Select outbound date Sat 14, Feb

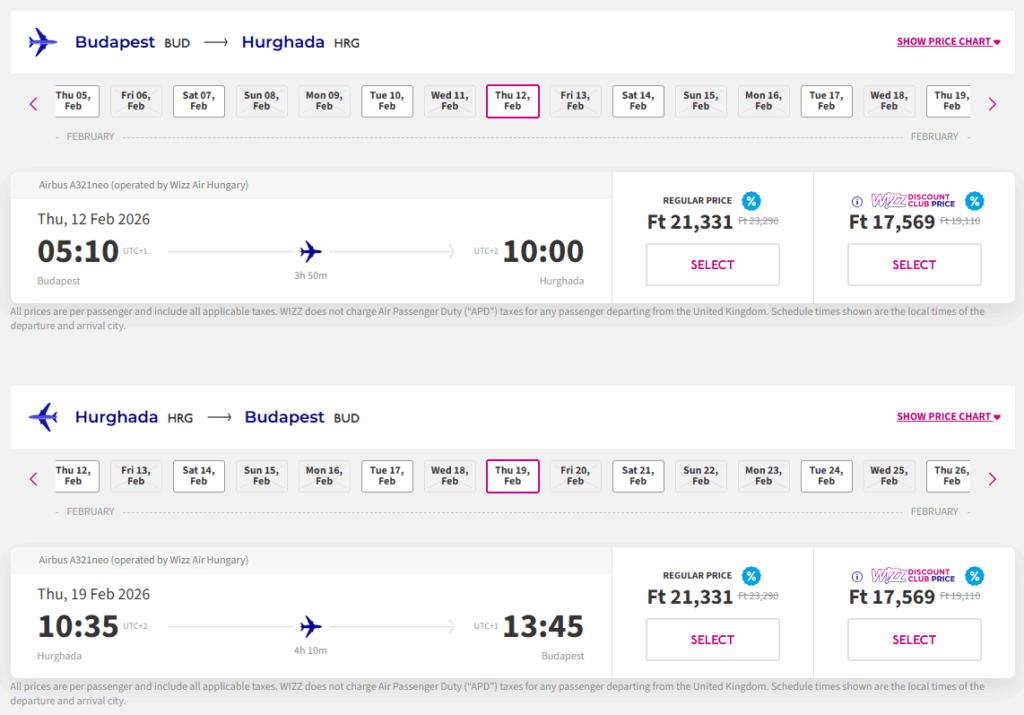click(x=638, y=101)
